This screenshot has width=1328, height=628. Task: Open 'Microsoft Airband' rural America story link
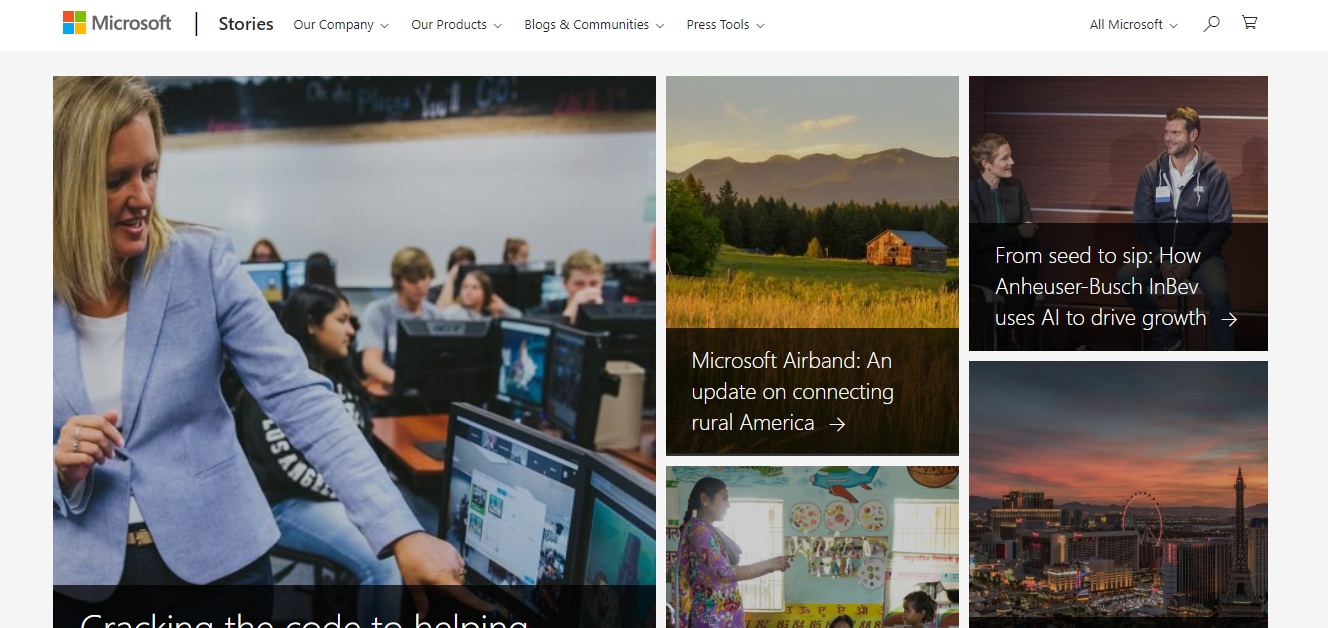point(792,392)
